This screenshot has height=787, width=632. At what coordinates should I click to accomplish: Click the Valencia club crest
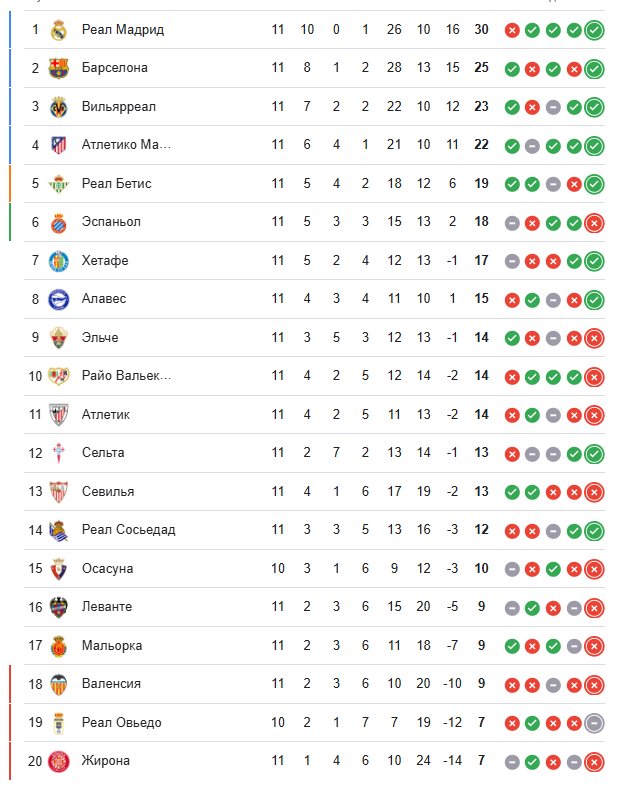(x=57, y=684)
